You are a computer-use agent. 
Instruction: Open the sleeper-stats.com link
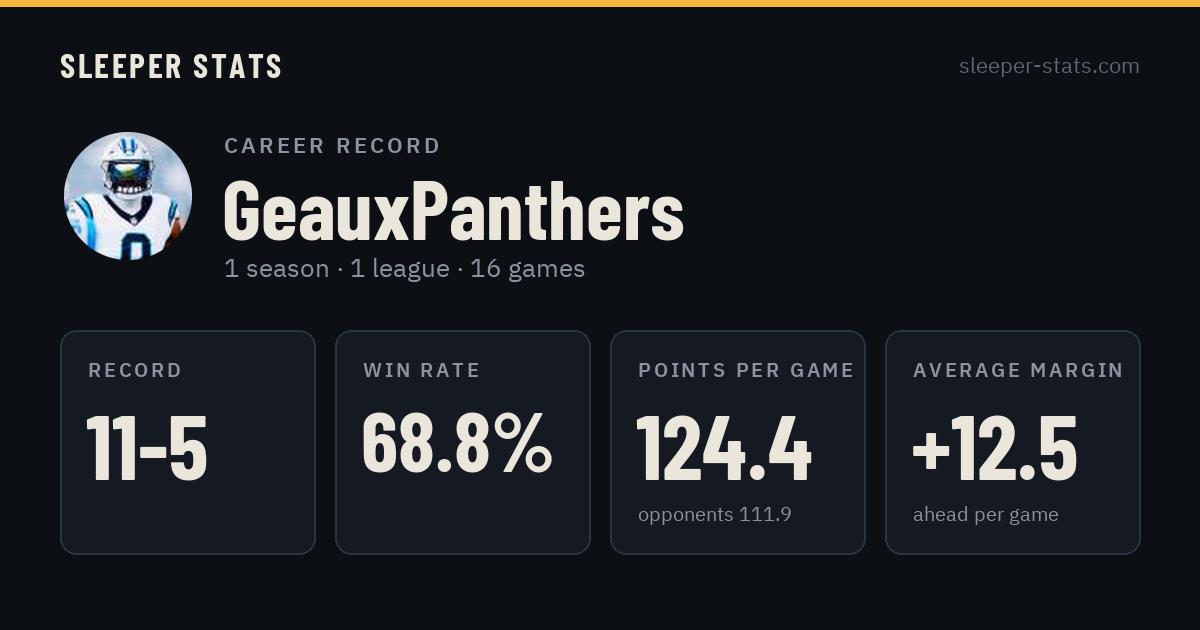1049,66
